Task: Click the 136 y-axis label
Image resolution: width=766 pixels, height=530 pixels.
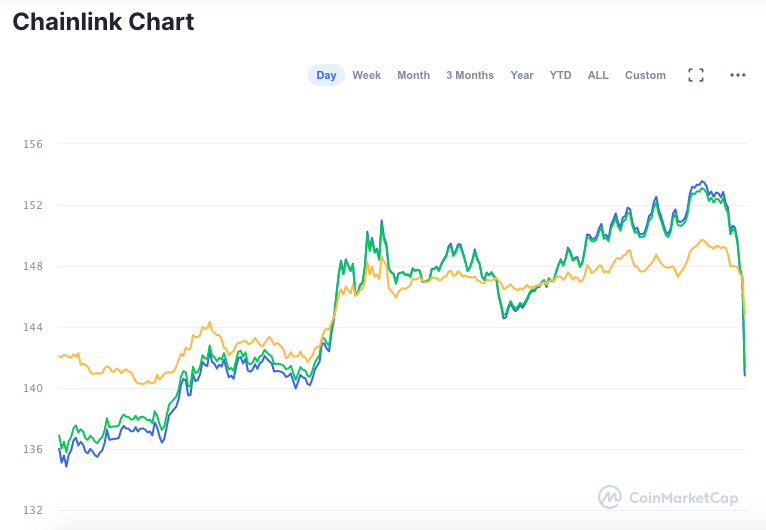Action: [x=33, y=449]
